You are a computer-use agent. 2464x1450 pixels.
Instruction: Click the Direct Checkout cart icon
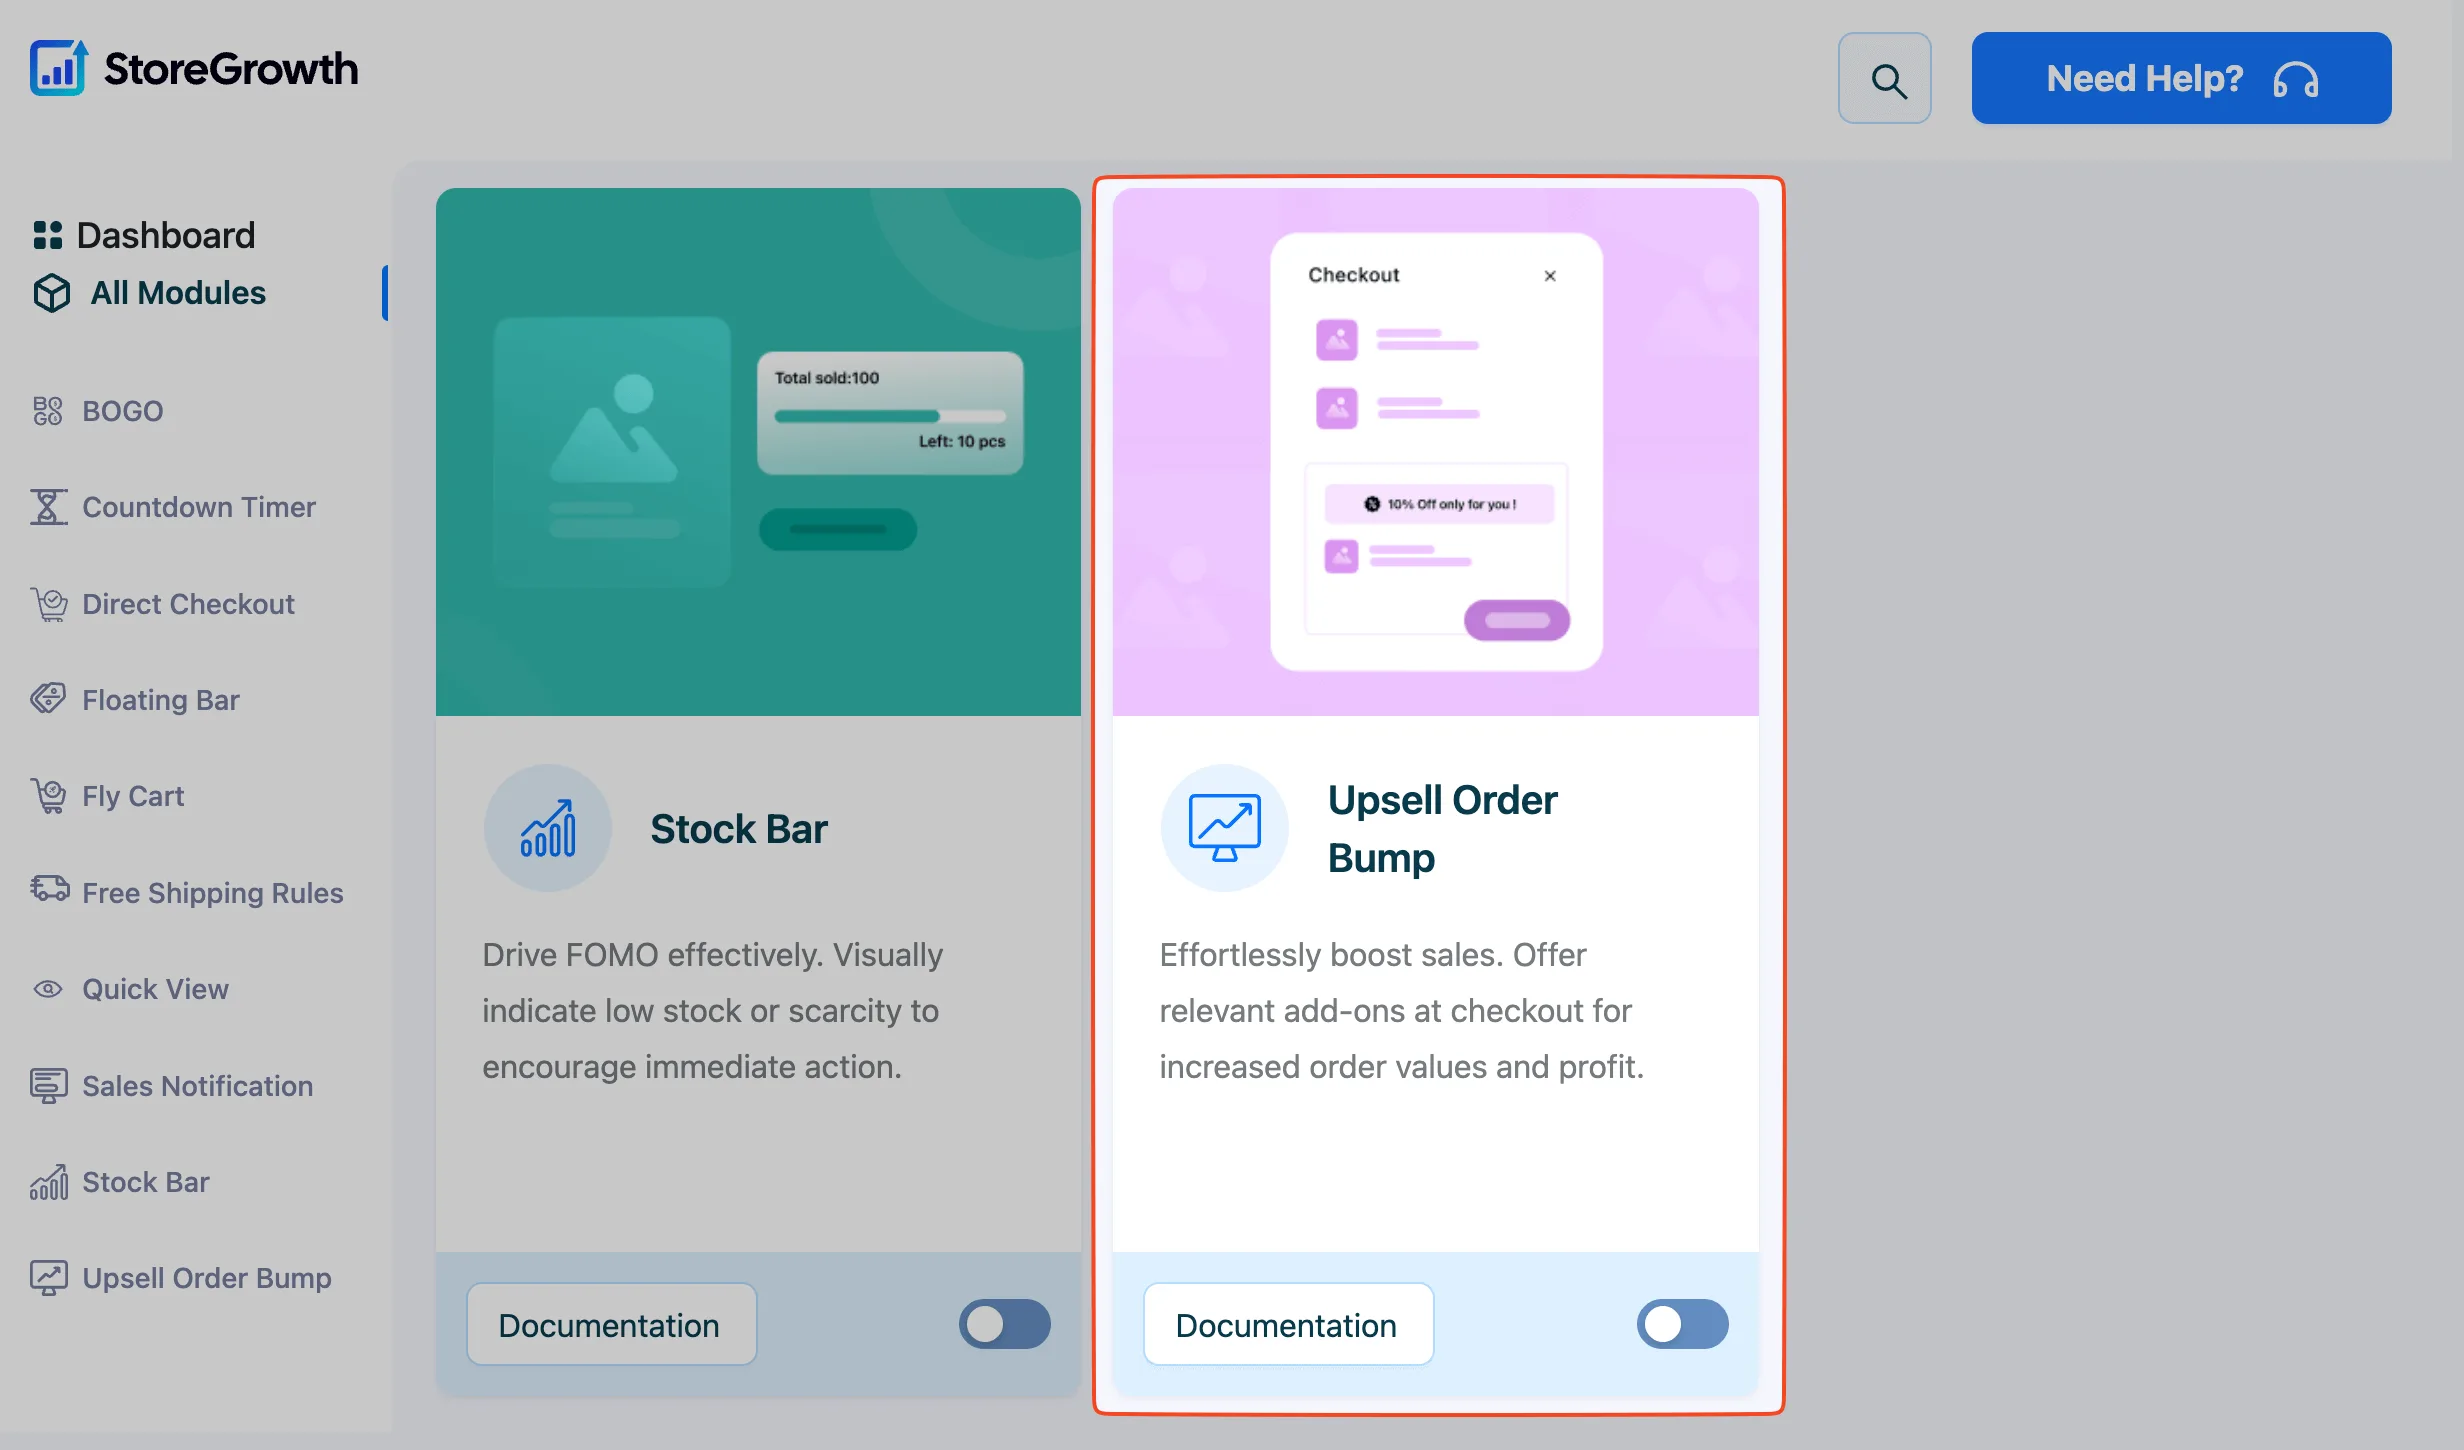point(49,604)
